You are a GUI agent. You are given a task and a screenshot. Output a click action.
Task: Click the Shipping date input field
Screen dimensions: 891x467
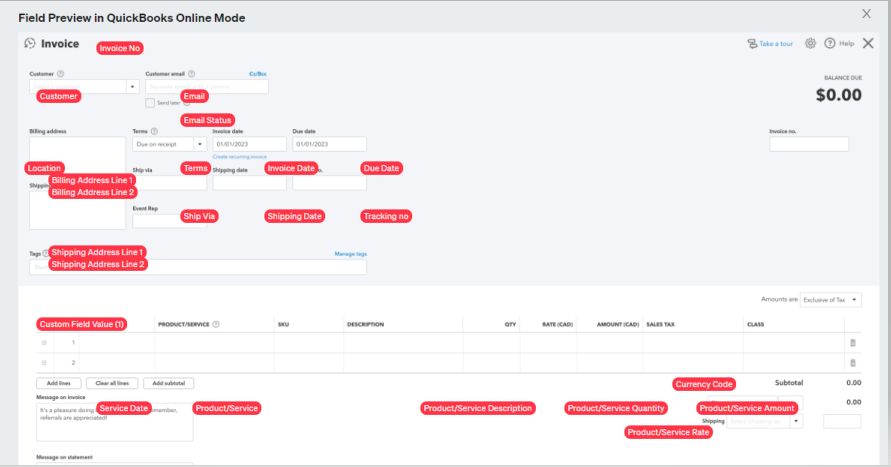pyautogui.click(x=249, y=183)
